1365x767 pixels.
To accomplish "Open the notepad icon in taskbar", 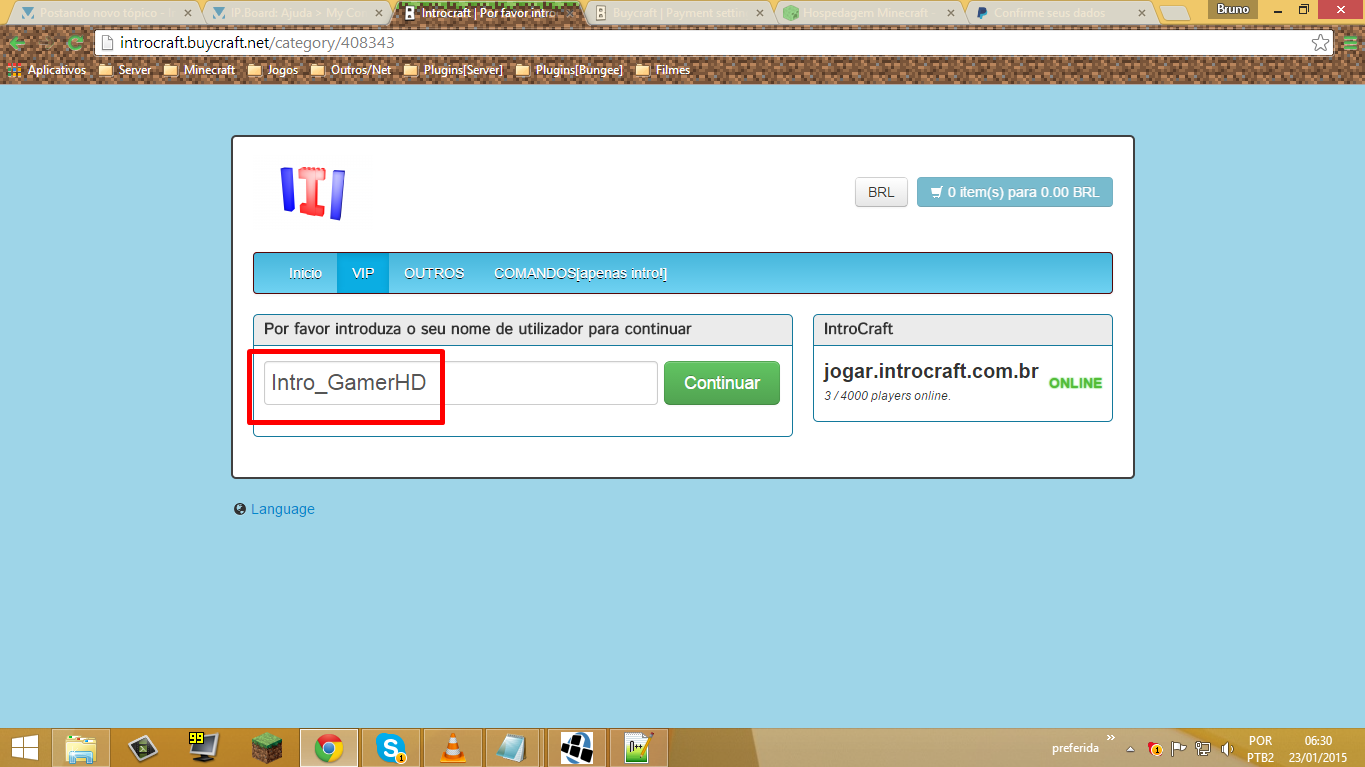I will pyautogui.click(x=514, y=747).
